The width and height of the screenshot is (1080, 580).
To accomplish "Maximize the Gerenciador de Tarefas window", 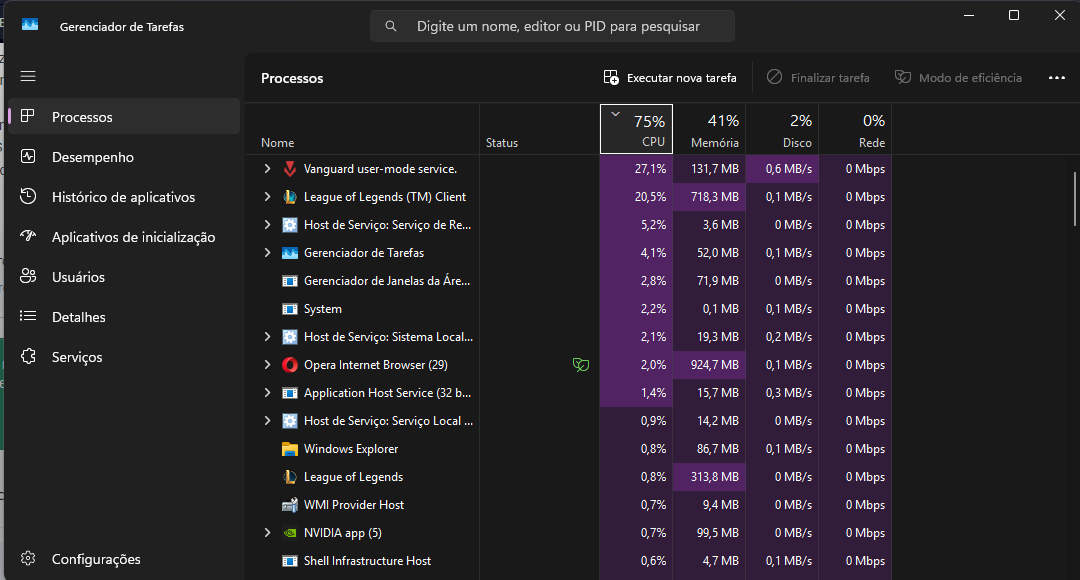I will [x=1014, y=15].
